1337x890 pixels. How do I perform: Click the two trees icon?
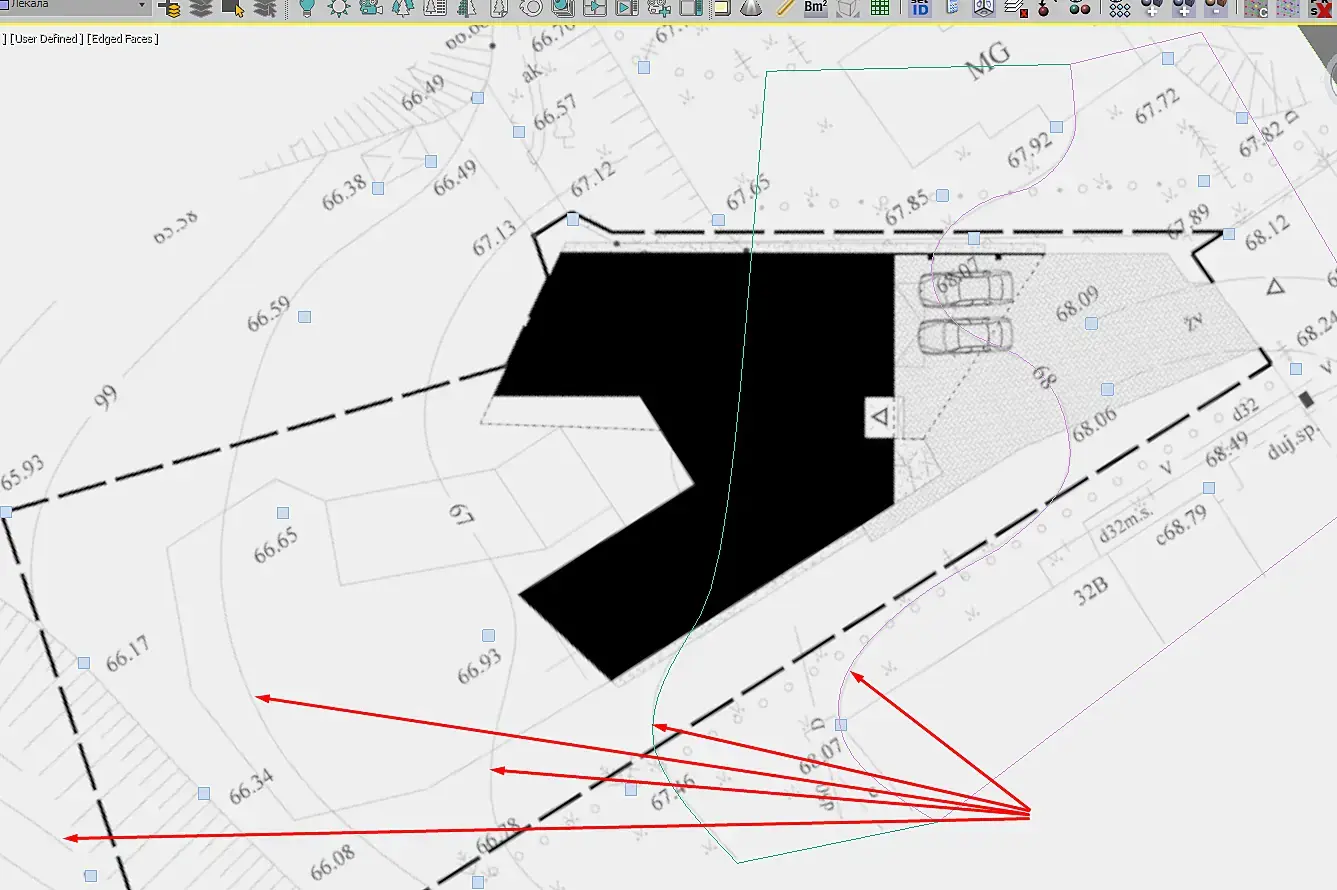click(x=403, y=9)
